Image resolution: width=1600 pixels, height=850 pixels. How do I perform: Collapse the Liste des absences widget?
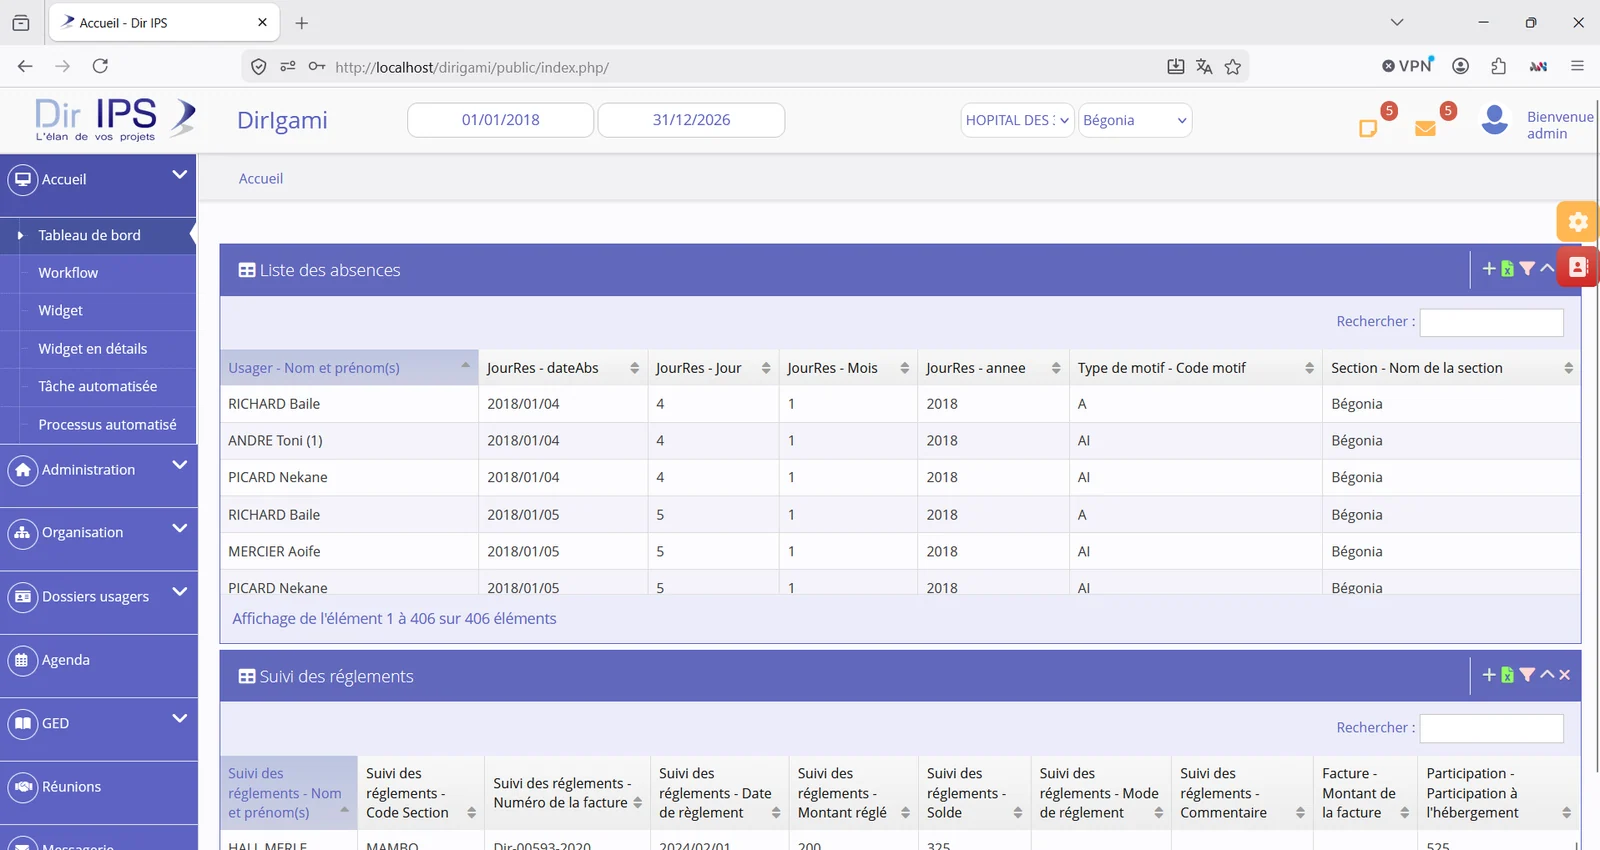[1547, 268]
